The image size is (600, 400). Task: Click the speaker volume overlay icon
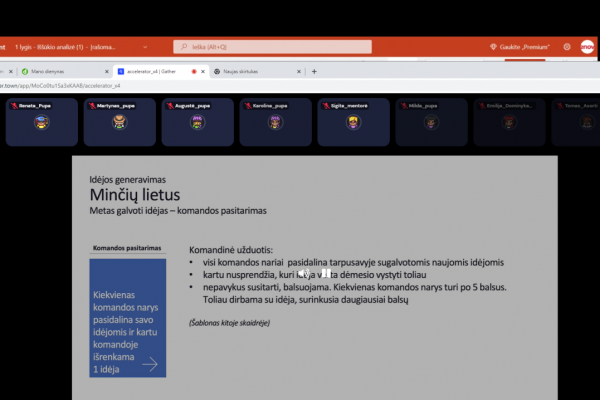pos(305,273)
